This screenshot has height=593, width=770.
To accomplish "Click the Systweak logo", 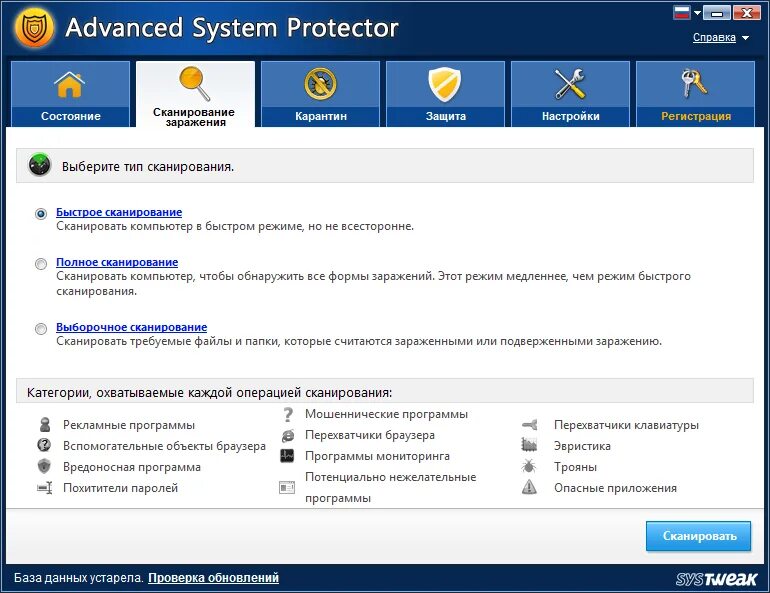I will click(x=716, y=578).
